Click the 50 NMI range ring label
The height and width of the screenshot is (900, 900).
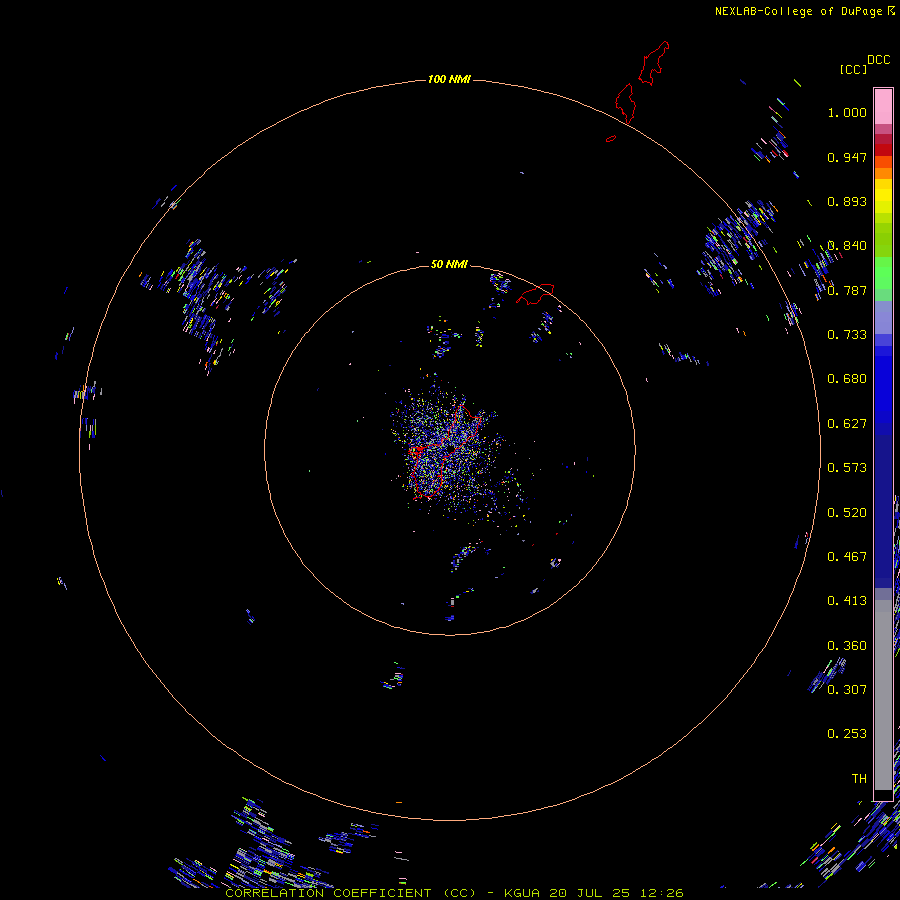(449, 264)
